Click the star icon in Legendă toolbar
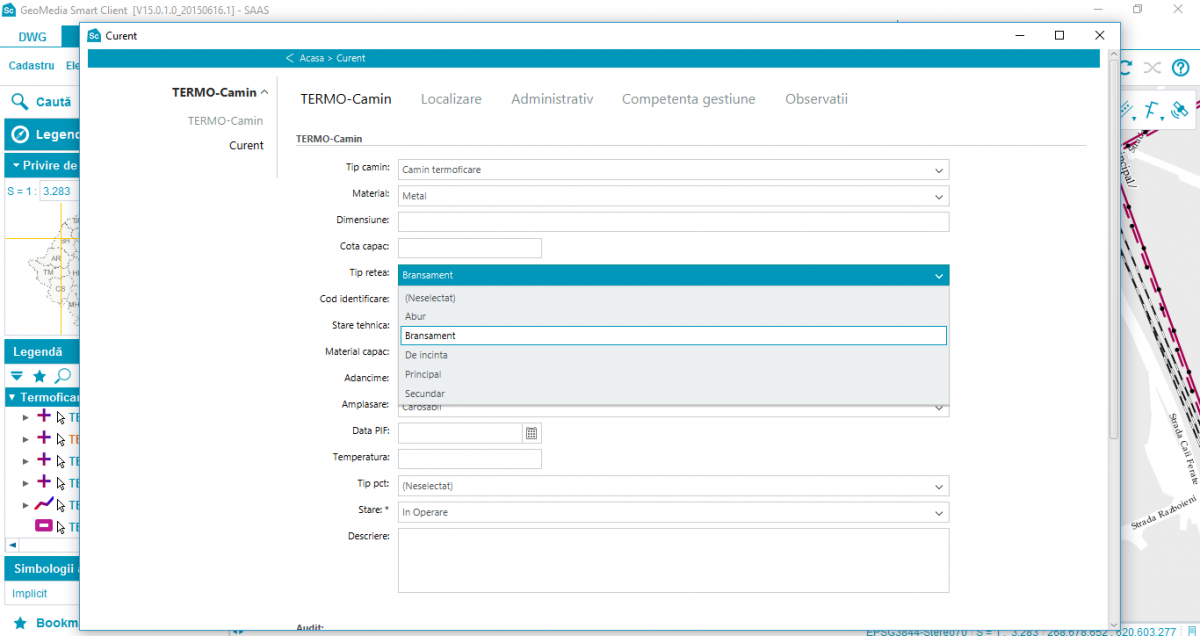This screenshot has height=636, width=1200. tap(39, 376)
